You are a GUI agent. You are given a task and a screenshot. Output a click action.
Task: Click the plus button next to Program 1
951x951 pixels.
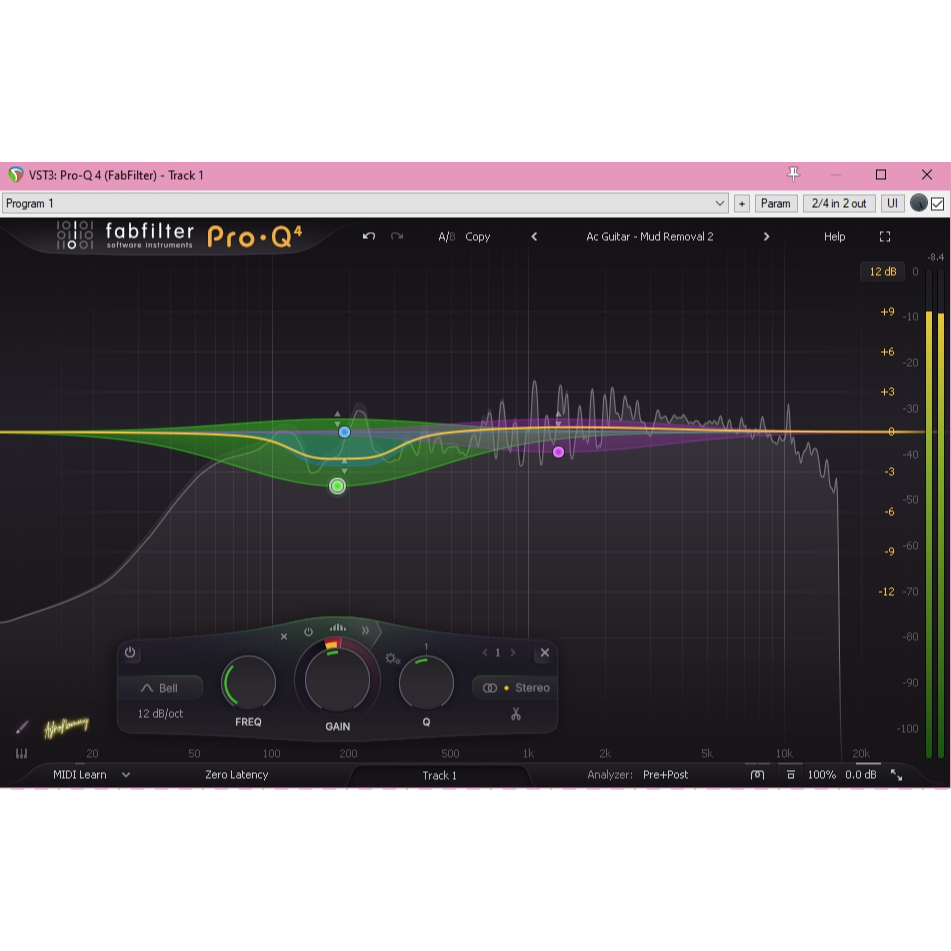tap(742, 204)
